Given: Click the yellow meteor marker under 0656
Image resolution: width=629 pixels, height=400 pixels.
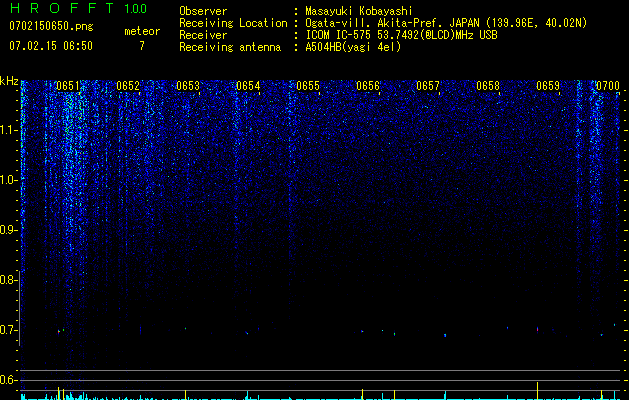Looking at the screenshot, I should [x=362, y=394].
